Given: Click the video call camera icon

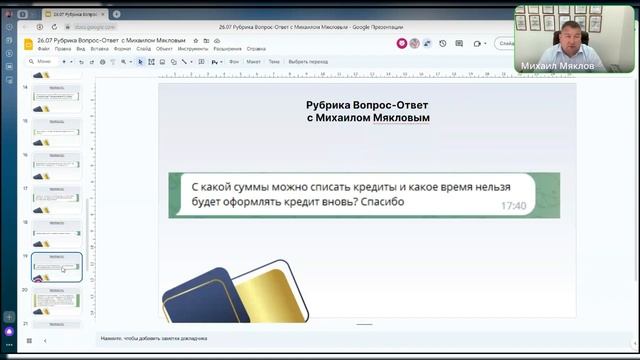Looking at the screenshot, I should click(x=477, y=43).
